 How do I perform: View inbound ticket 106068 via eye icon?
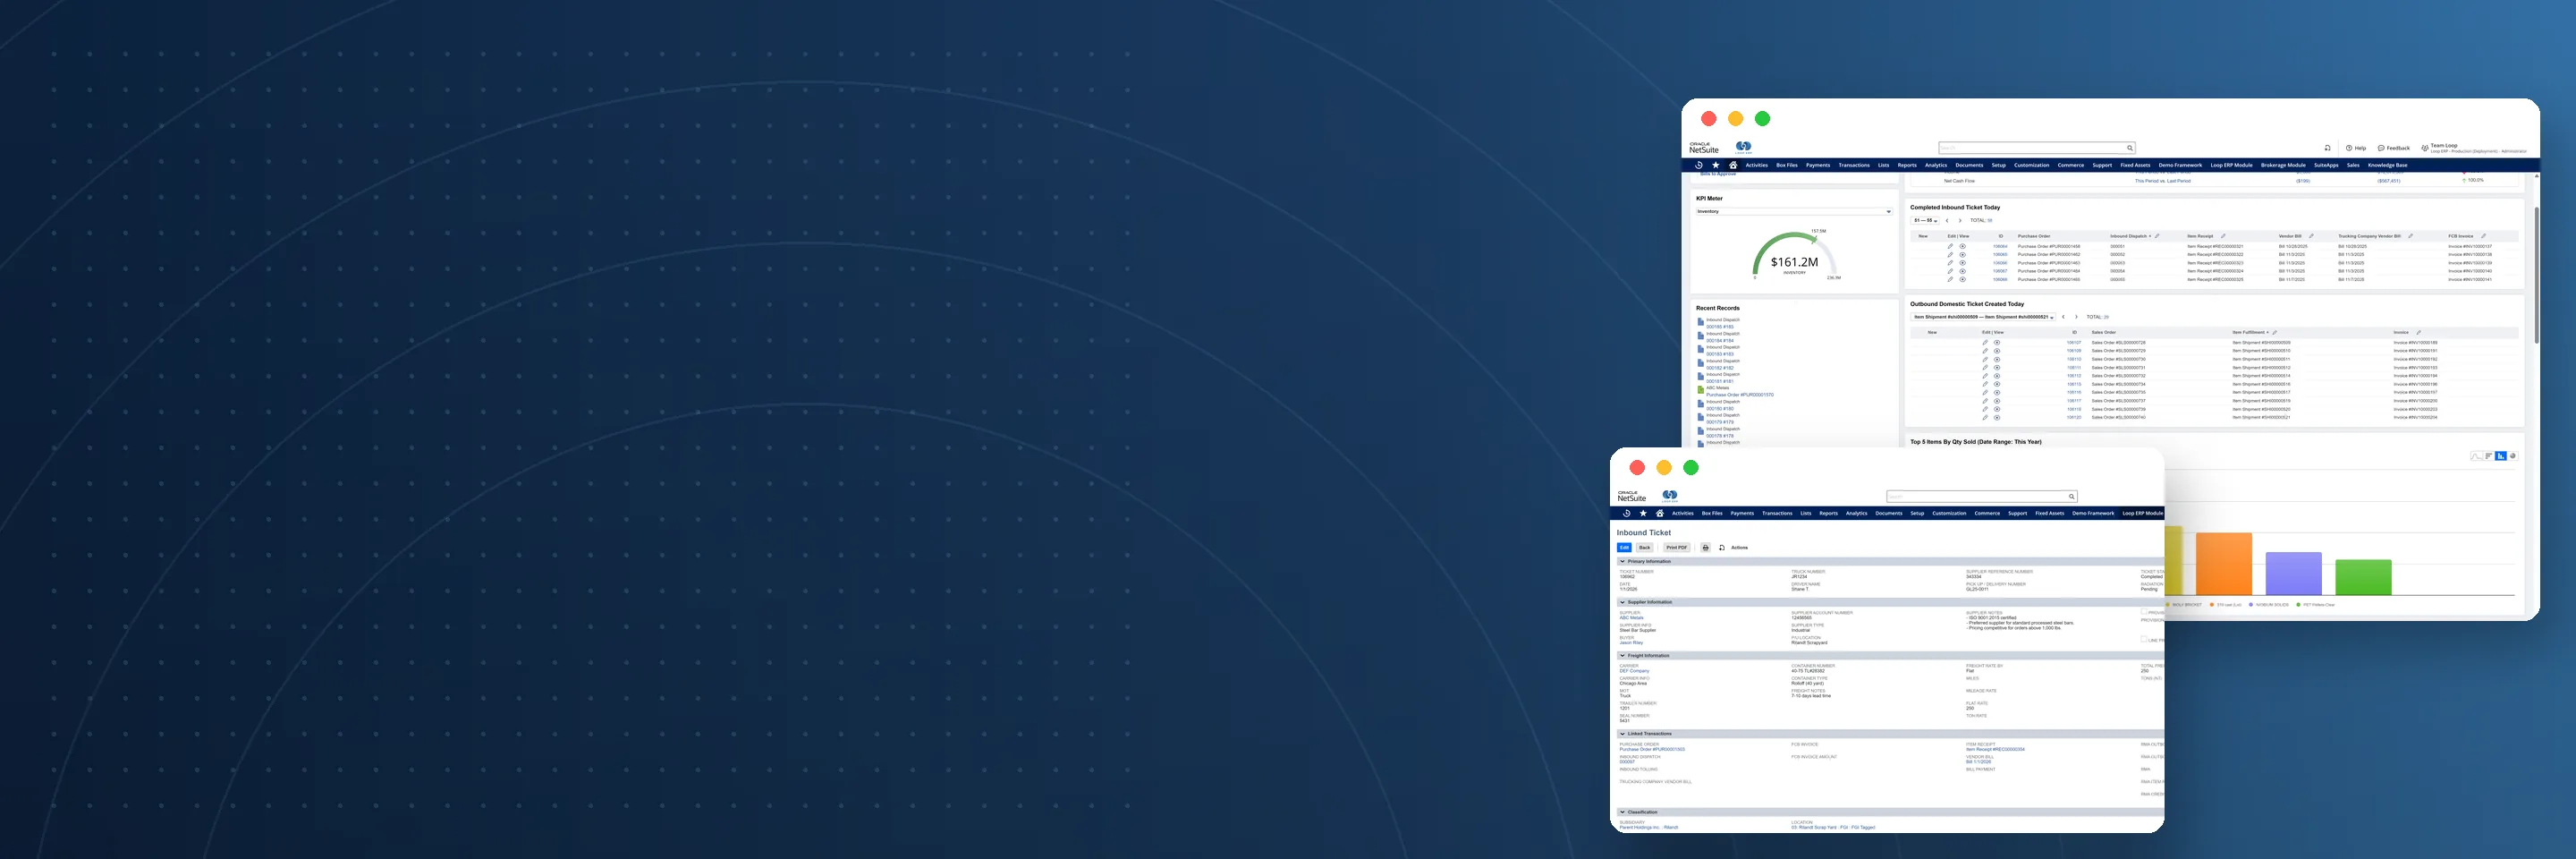point(1963,280)
